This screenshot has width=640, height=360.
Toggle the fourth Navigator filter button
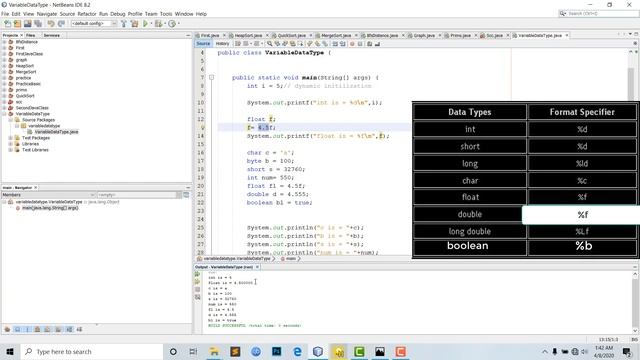(x=38, y=329)
